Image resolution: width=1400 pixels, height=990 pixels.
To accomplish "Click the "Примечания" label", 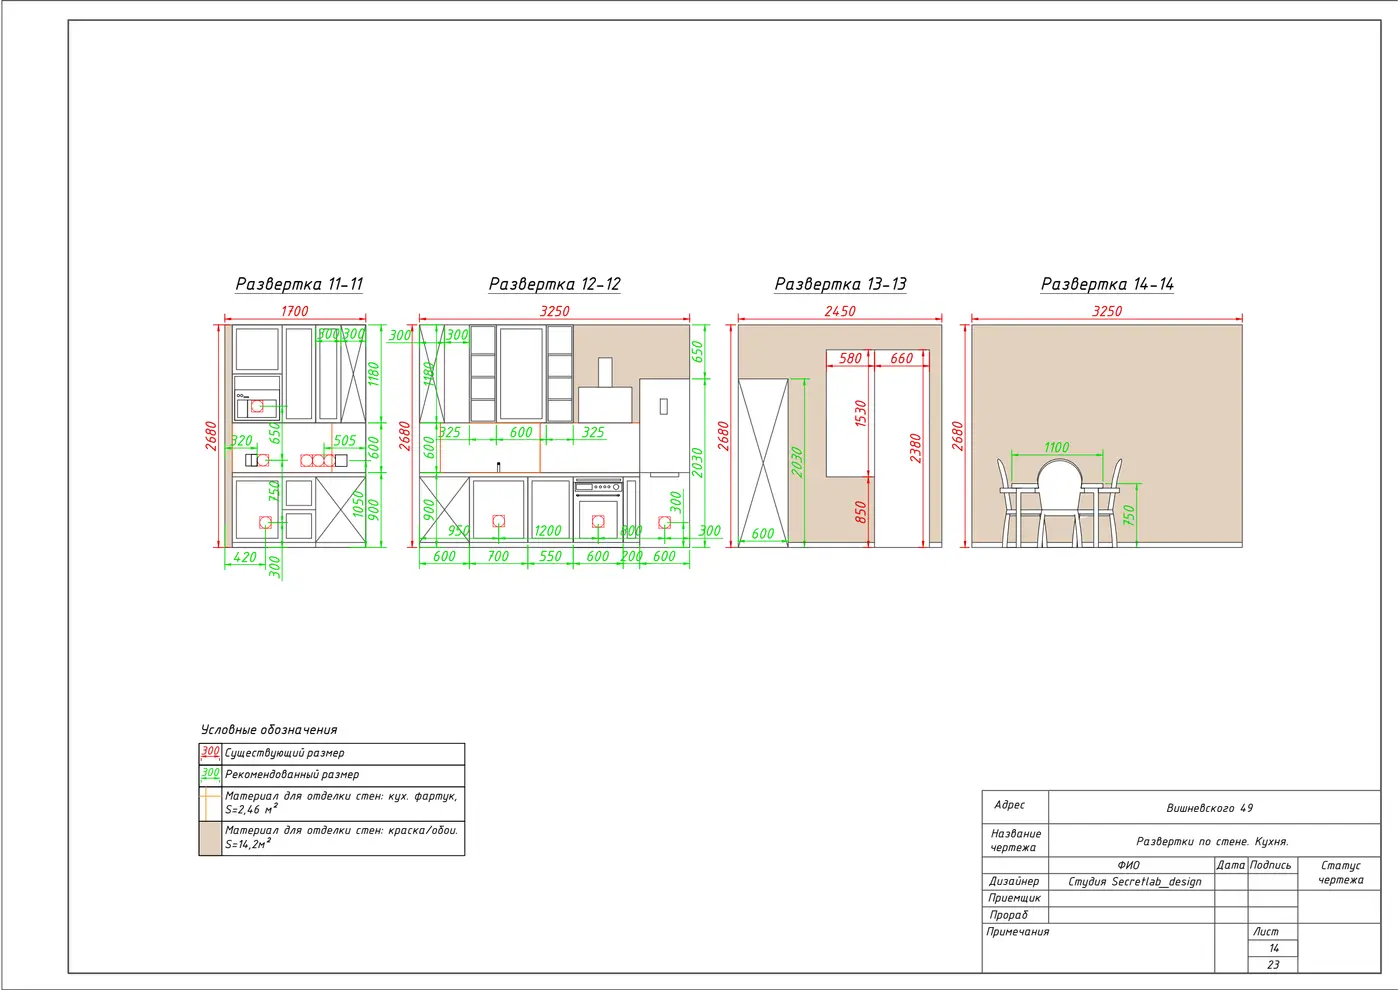I will (x=1018, y=932).
